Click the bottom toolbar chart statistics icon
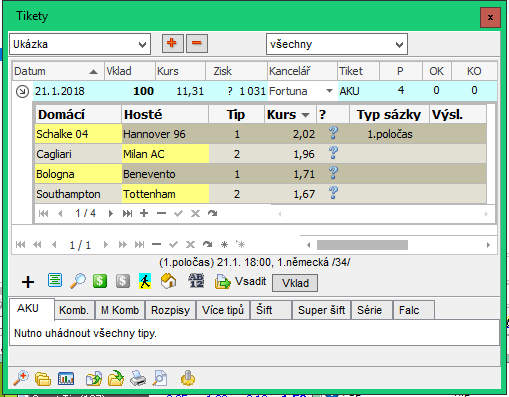Screen dimensions: 509x397 click(x=66, y=378)
